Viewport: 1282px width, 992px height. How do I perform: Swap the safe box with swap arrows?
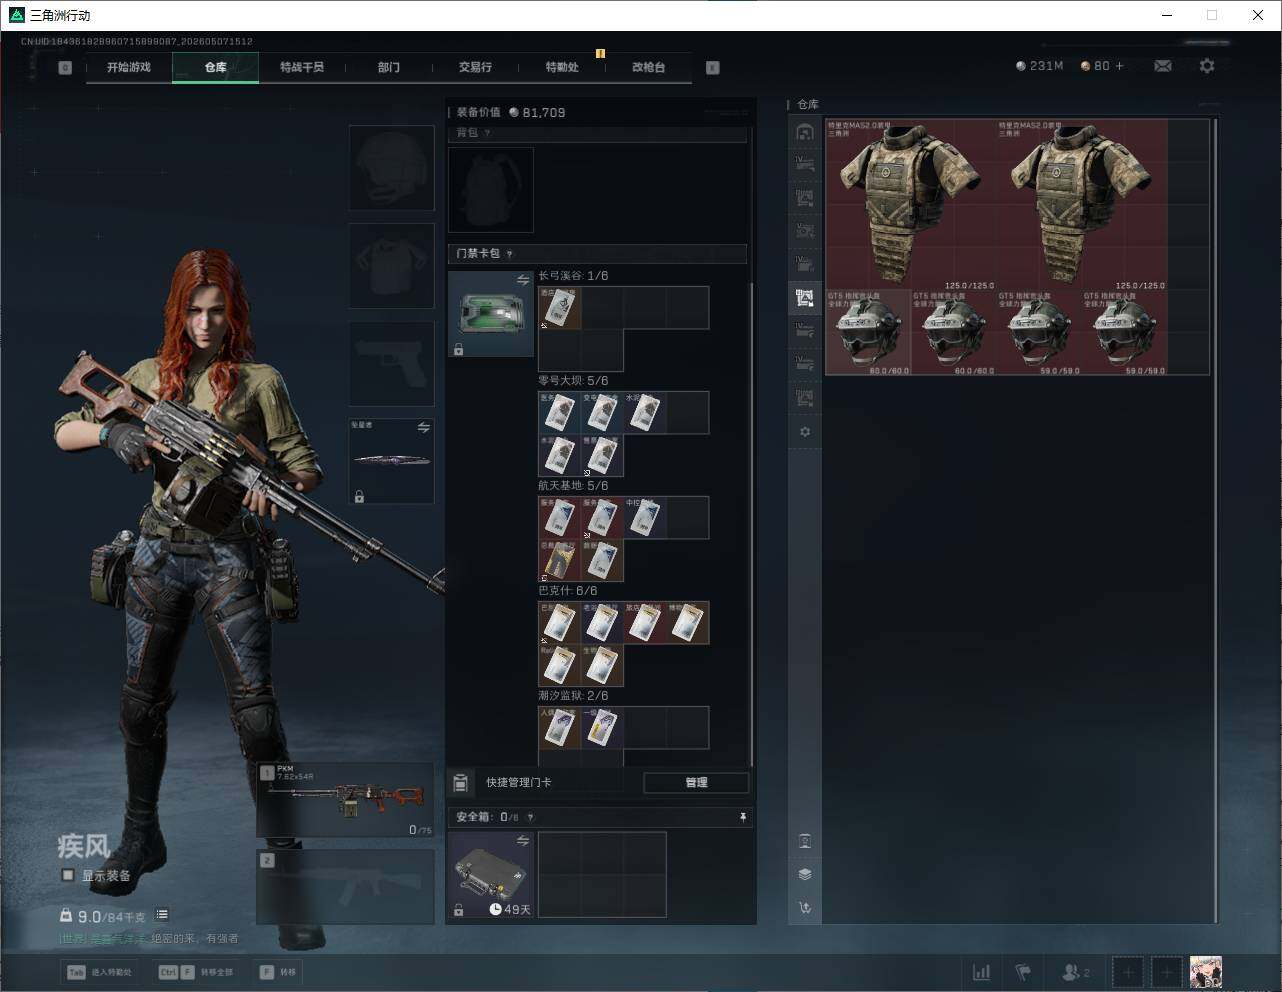522,841
